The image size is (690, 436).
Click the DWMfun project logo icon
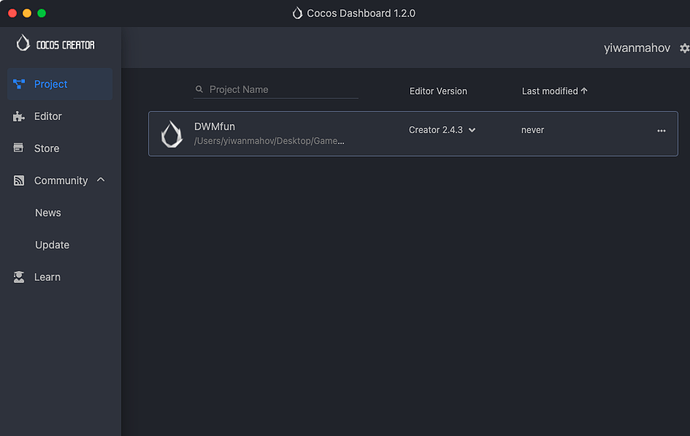pos(172,134)
